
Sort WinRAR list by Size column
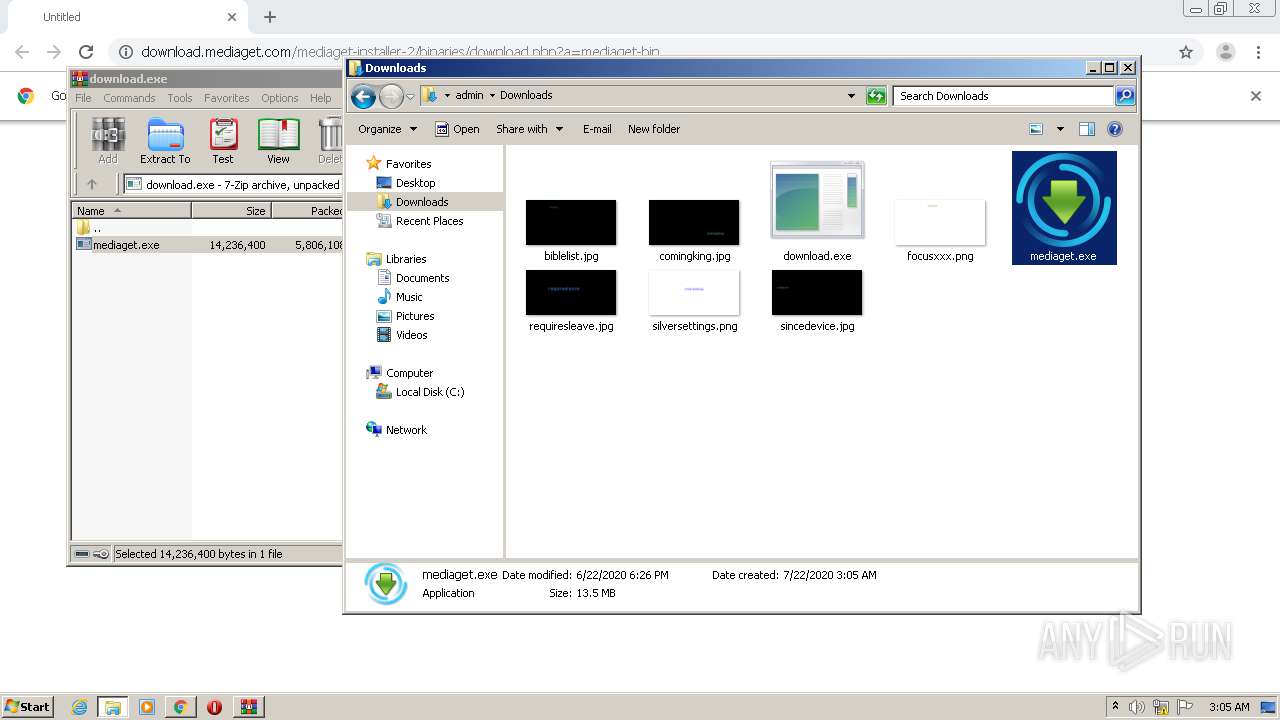(231, 211)
